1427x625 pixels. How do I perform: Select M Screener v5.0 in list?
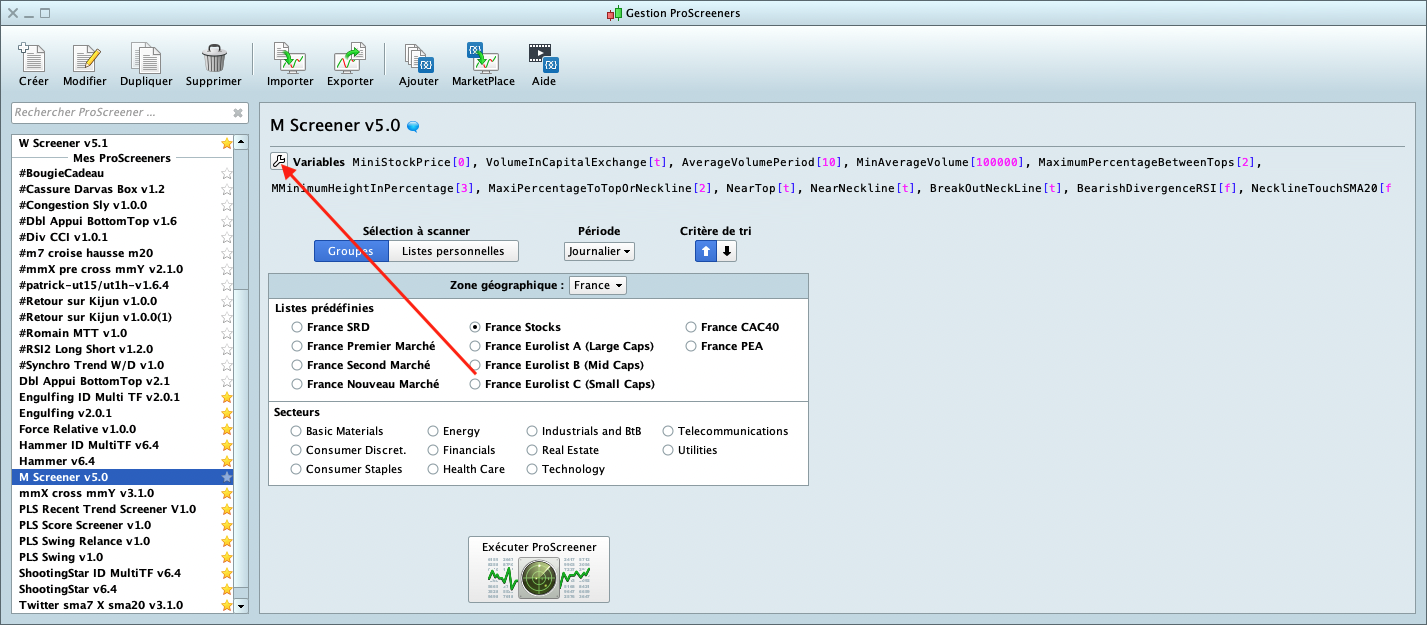coord(123,477)
